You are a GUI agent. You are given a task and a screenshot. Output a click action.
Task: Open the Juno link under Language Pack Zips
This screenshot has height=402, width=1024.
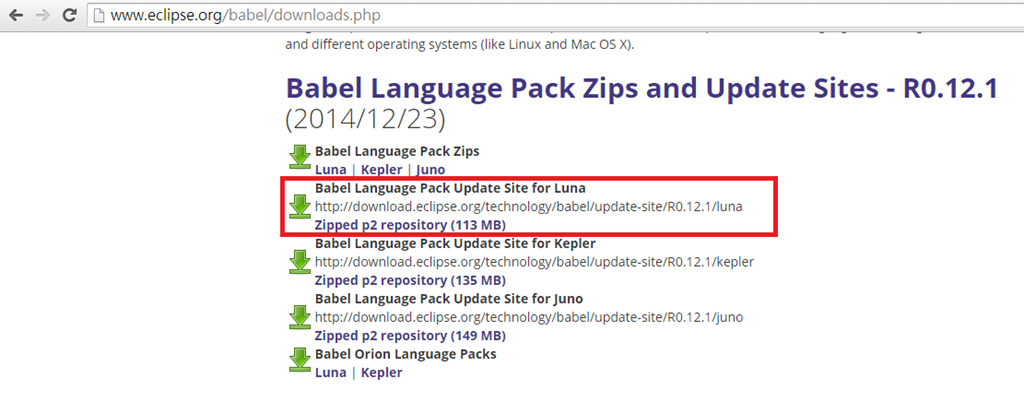tap(430, 170)
